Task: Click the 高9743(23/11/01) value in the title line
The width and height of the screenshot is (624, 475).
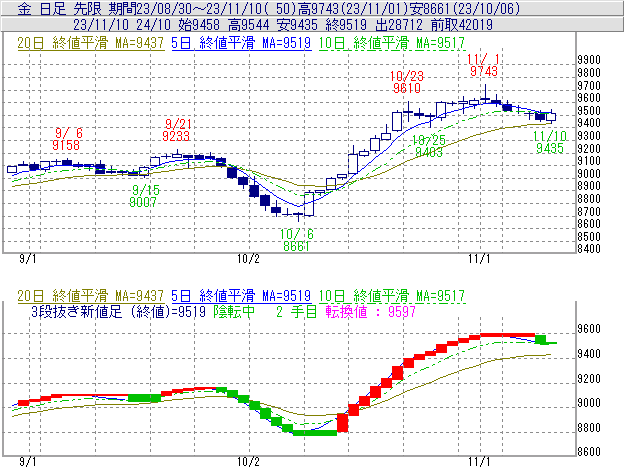Action: 354,8
